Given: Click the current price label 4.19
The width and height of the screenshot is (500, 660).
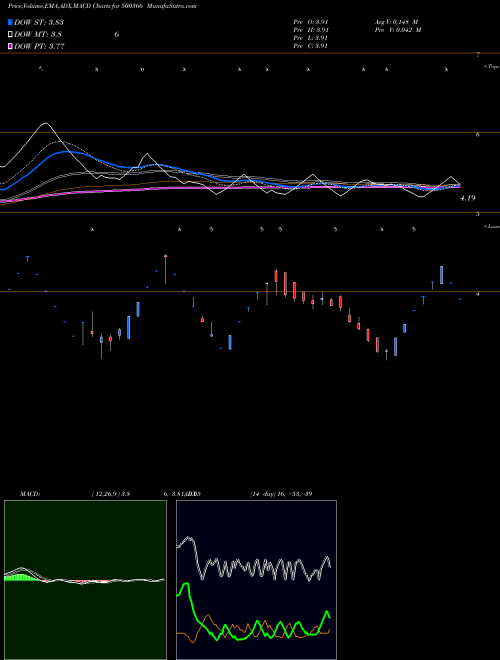Looking at the screenshot, I should pos(467,198).
